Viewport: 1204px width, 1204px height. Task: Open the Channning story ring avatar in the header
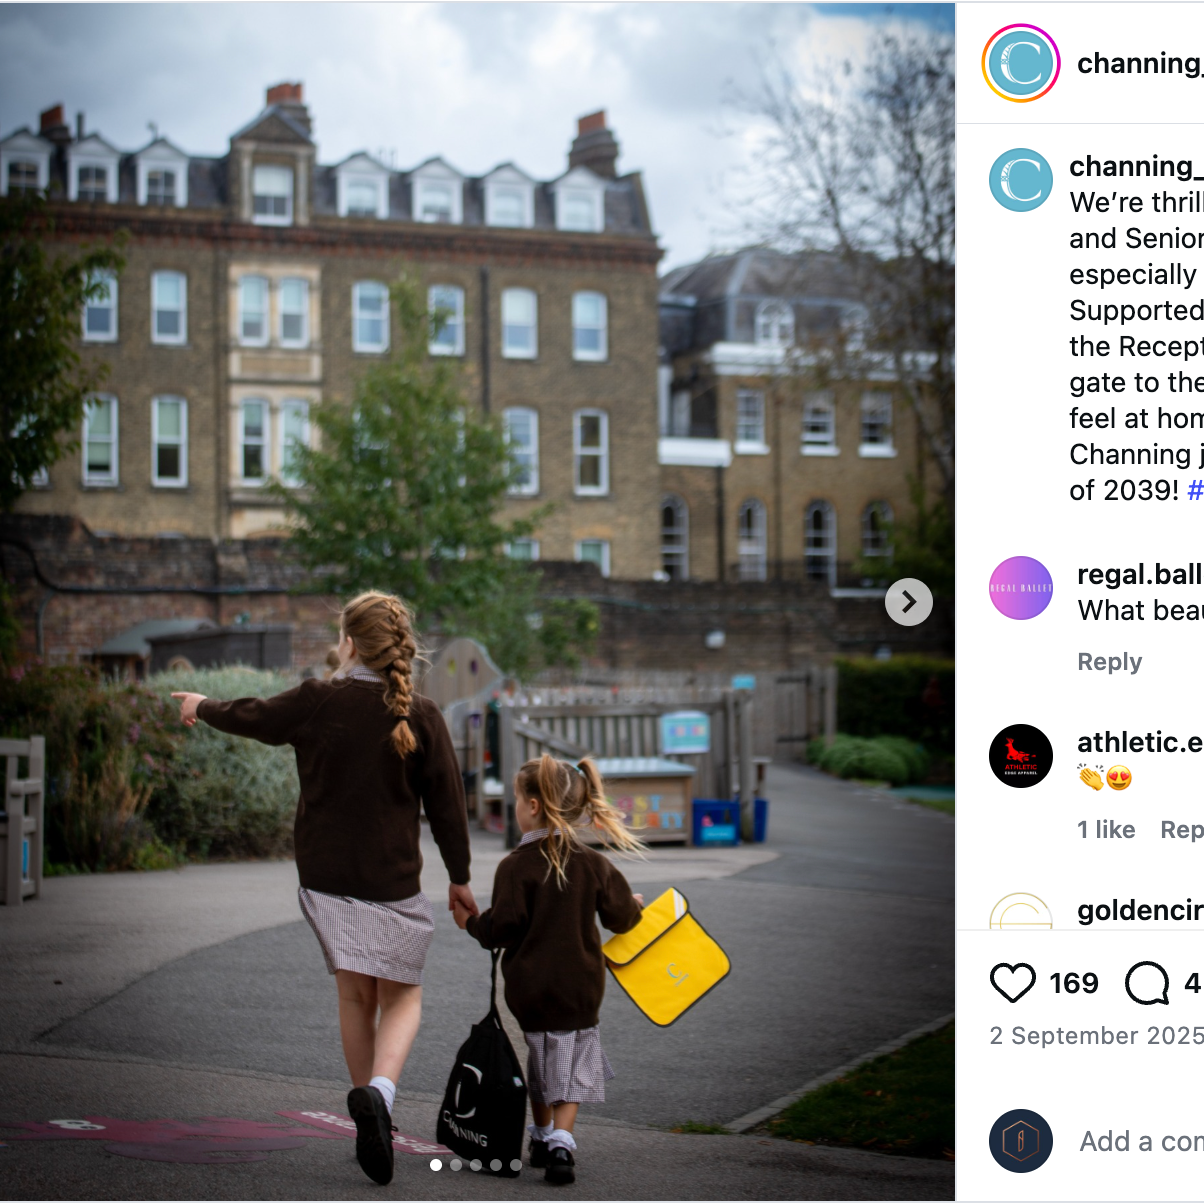1021,63
